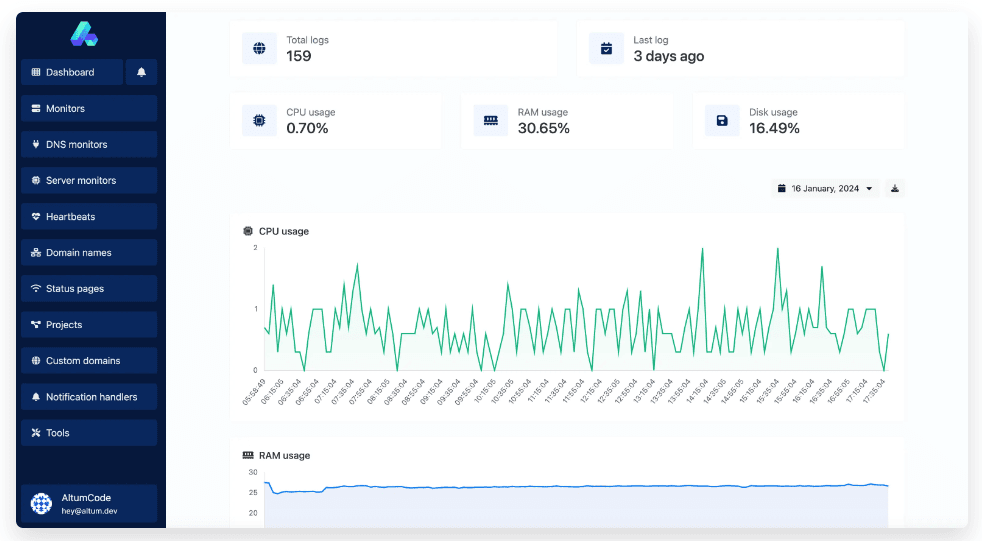Viewport: 982px width, 541px height.
Task: Open Status pages from sidebar
Action: click(88, 288)
